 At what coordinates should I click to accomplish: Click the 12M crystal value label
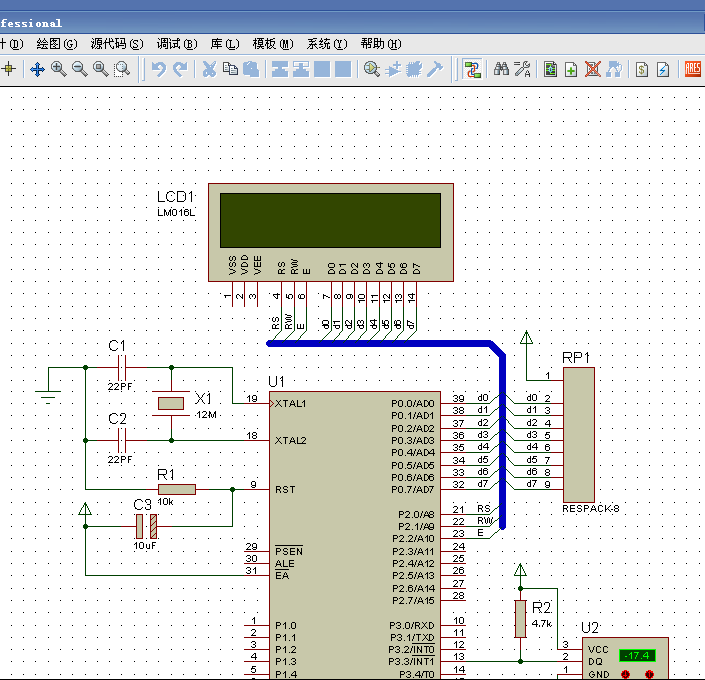[206, 415]
